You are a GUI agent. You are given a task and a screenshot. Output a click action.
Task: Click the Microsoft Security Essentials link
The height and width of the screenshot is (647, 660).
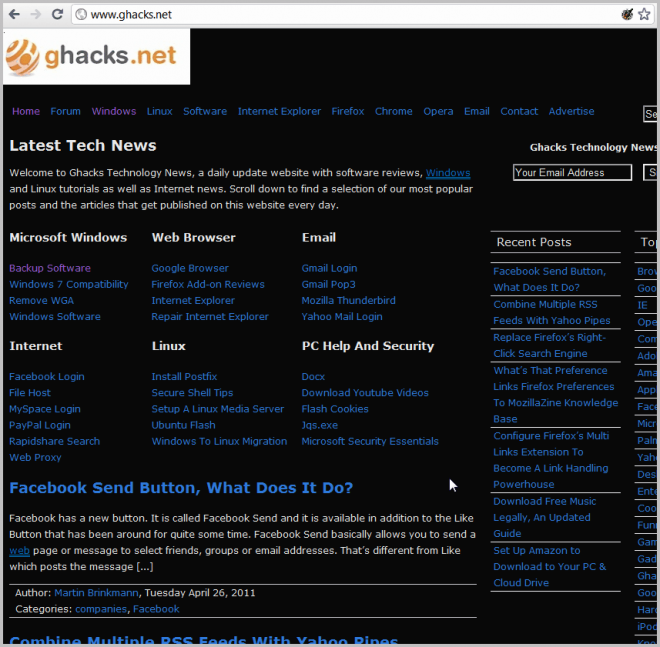coord(370,441)
